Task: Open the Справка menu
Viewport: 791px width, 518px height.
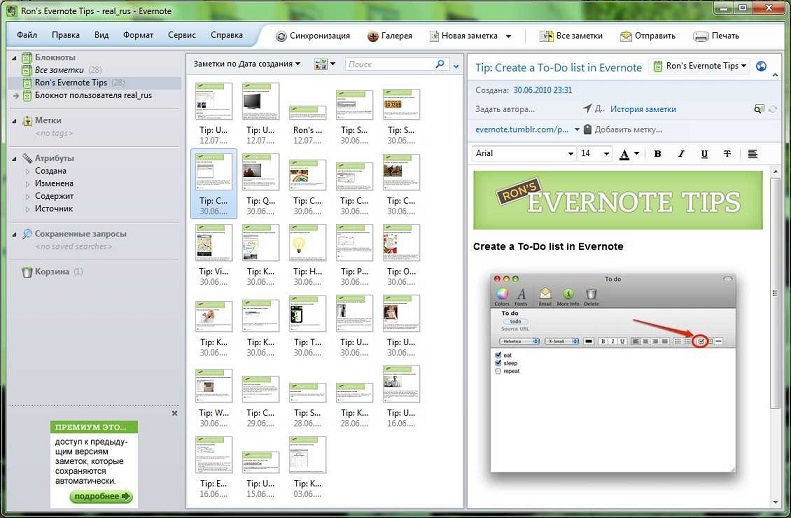Action: pyautogui.click(x=227, y=35)
